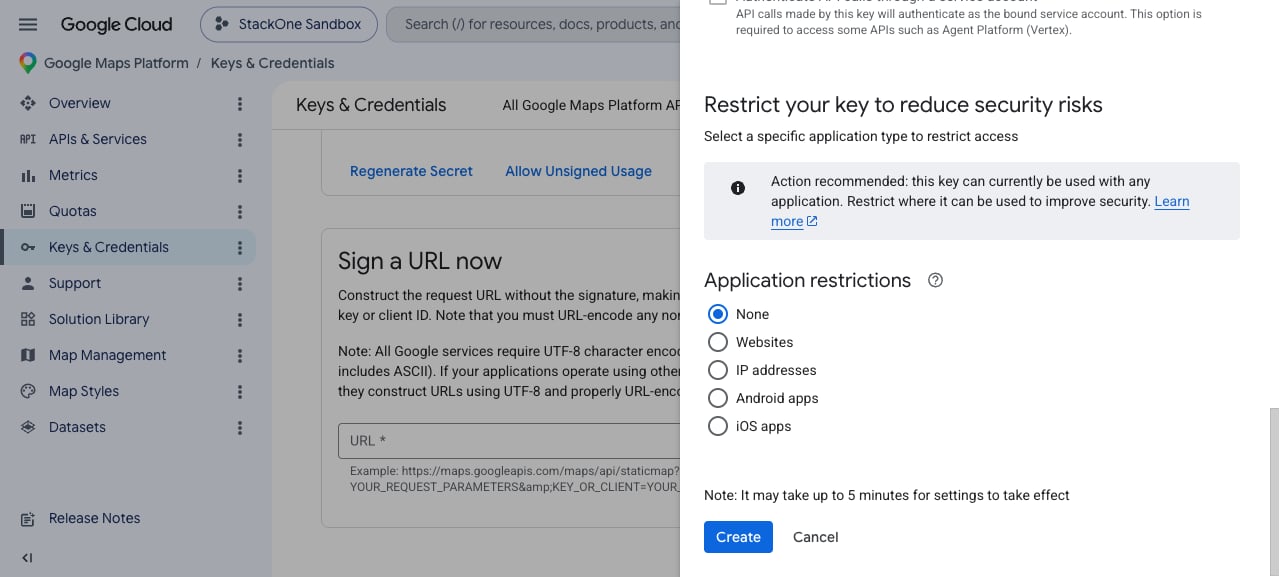1280x577 pixels.
Task: Click the Map Management map icon
Action: pyautogui.click(x=28, y=355)
